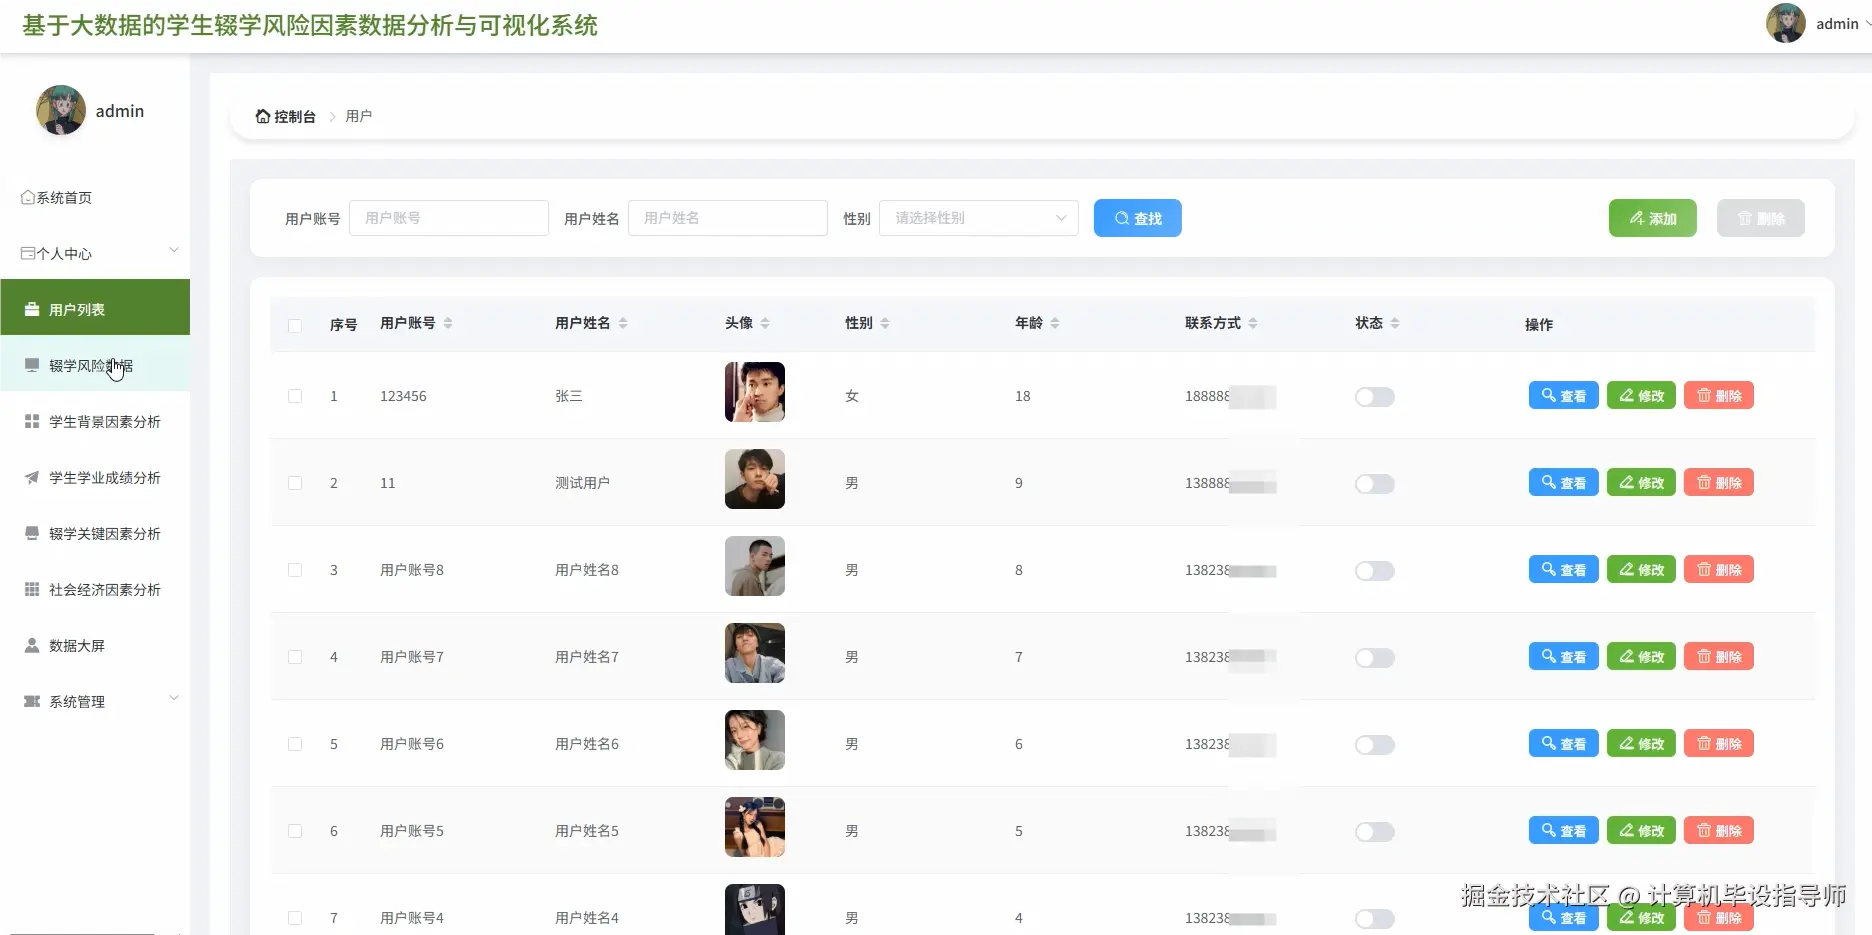The height and width of the screenshot is (935, 1872).
Task: Click the green 添加 button
Action: (1653, 218)
